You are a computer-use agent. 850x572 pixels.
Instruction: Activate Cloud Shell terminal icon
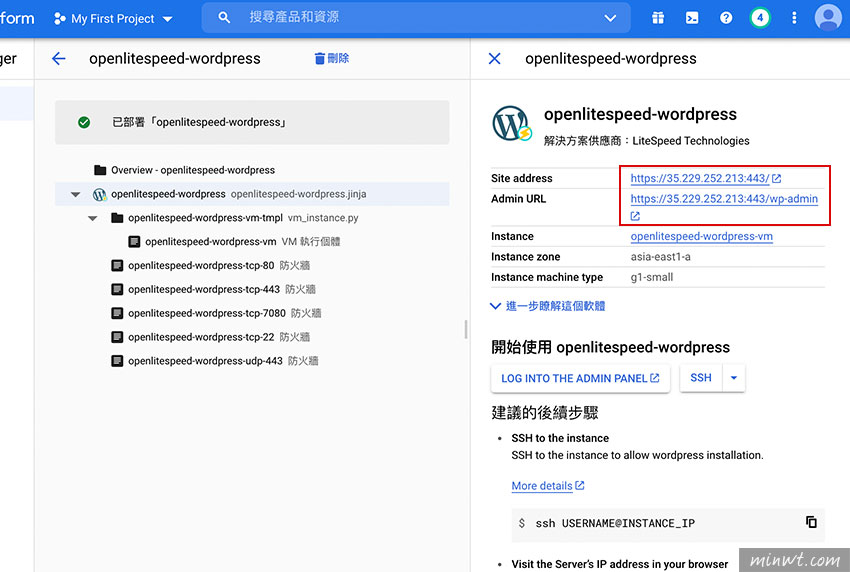(x=692, y=18)
